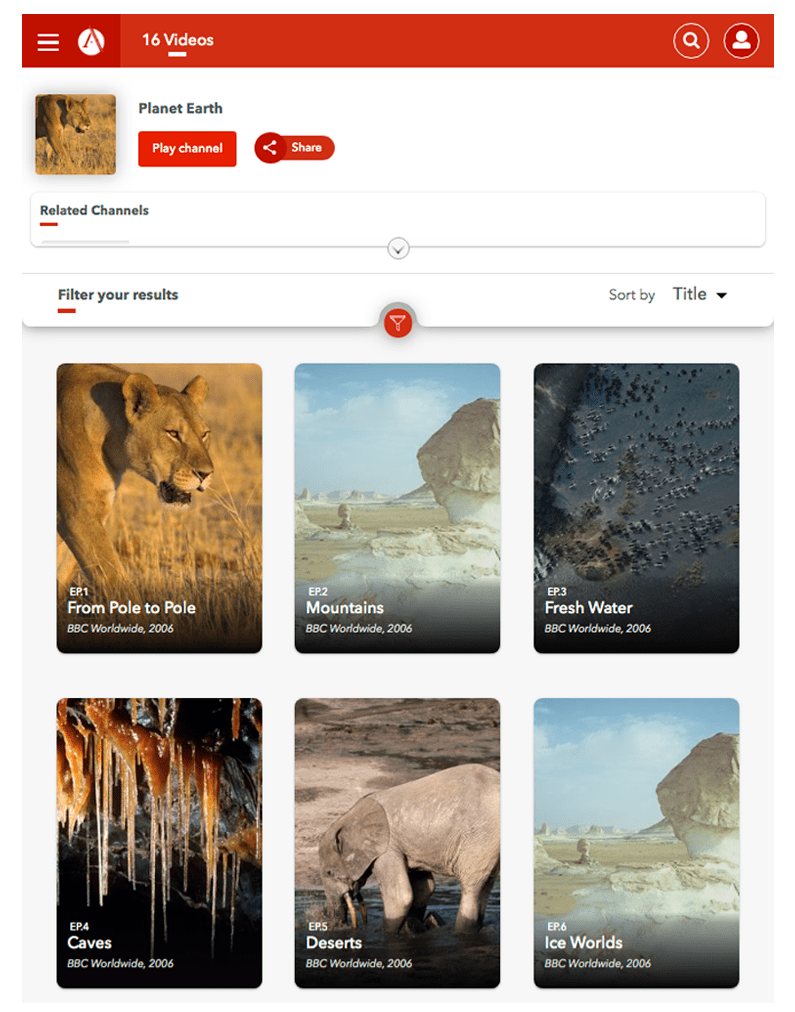This screenshot has height=1012, width=795.
Task: Click the 'Sort by' label text
Action: tap(632, 295)
